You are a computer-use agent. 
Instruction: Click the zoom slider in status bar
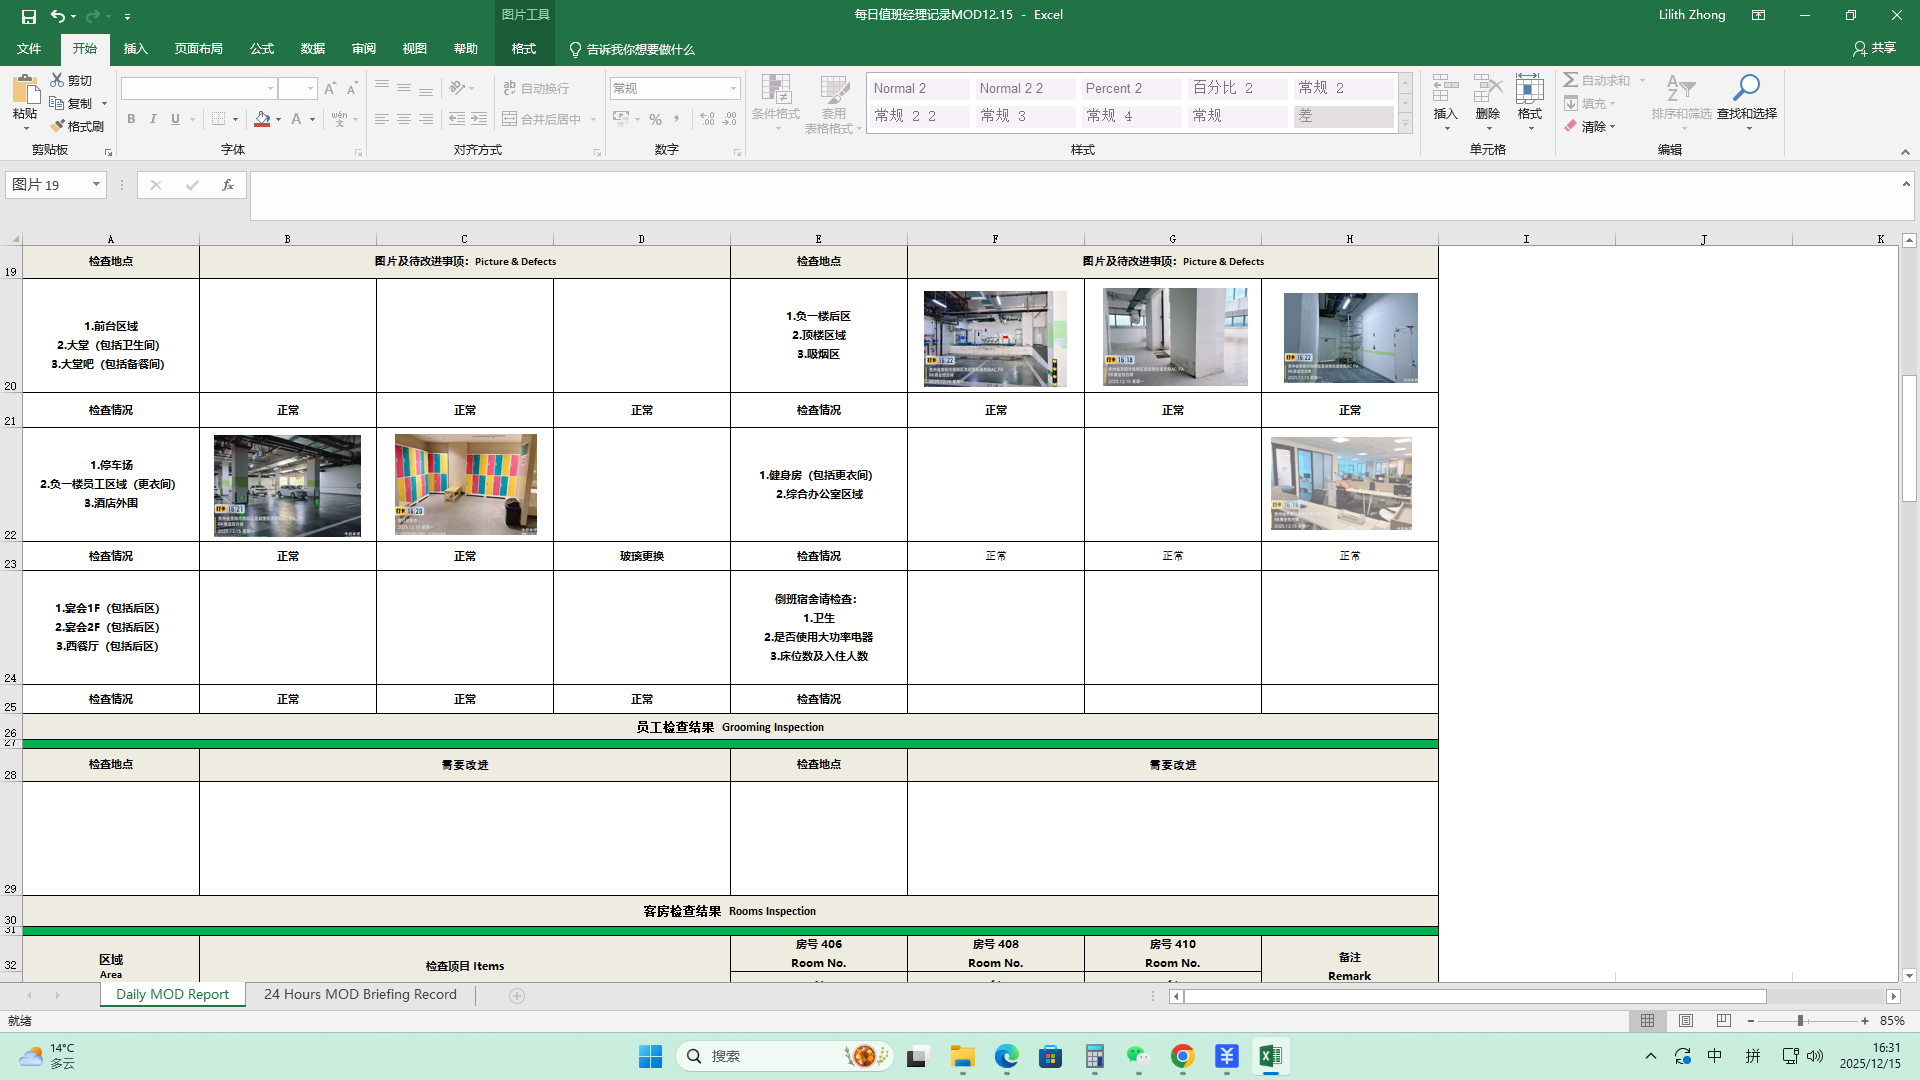1800,1021
